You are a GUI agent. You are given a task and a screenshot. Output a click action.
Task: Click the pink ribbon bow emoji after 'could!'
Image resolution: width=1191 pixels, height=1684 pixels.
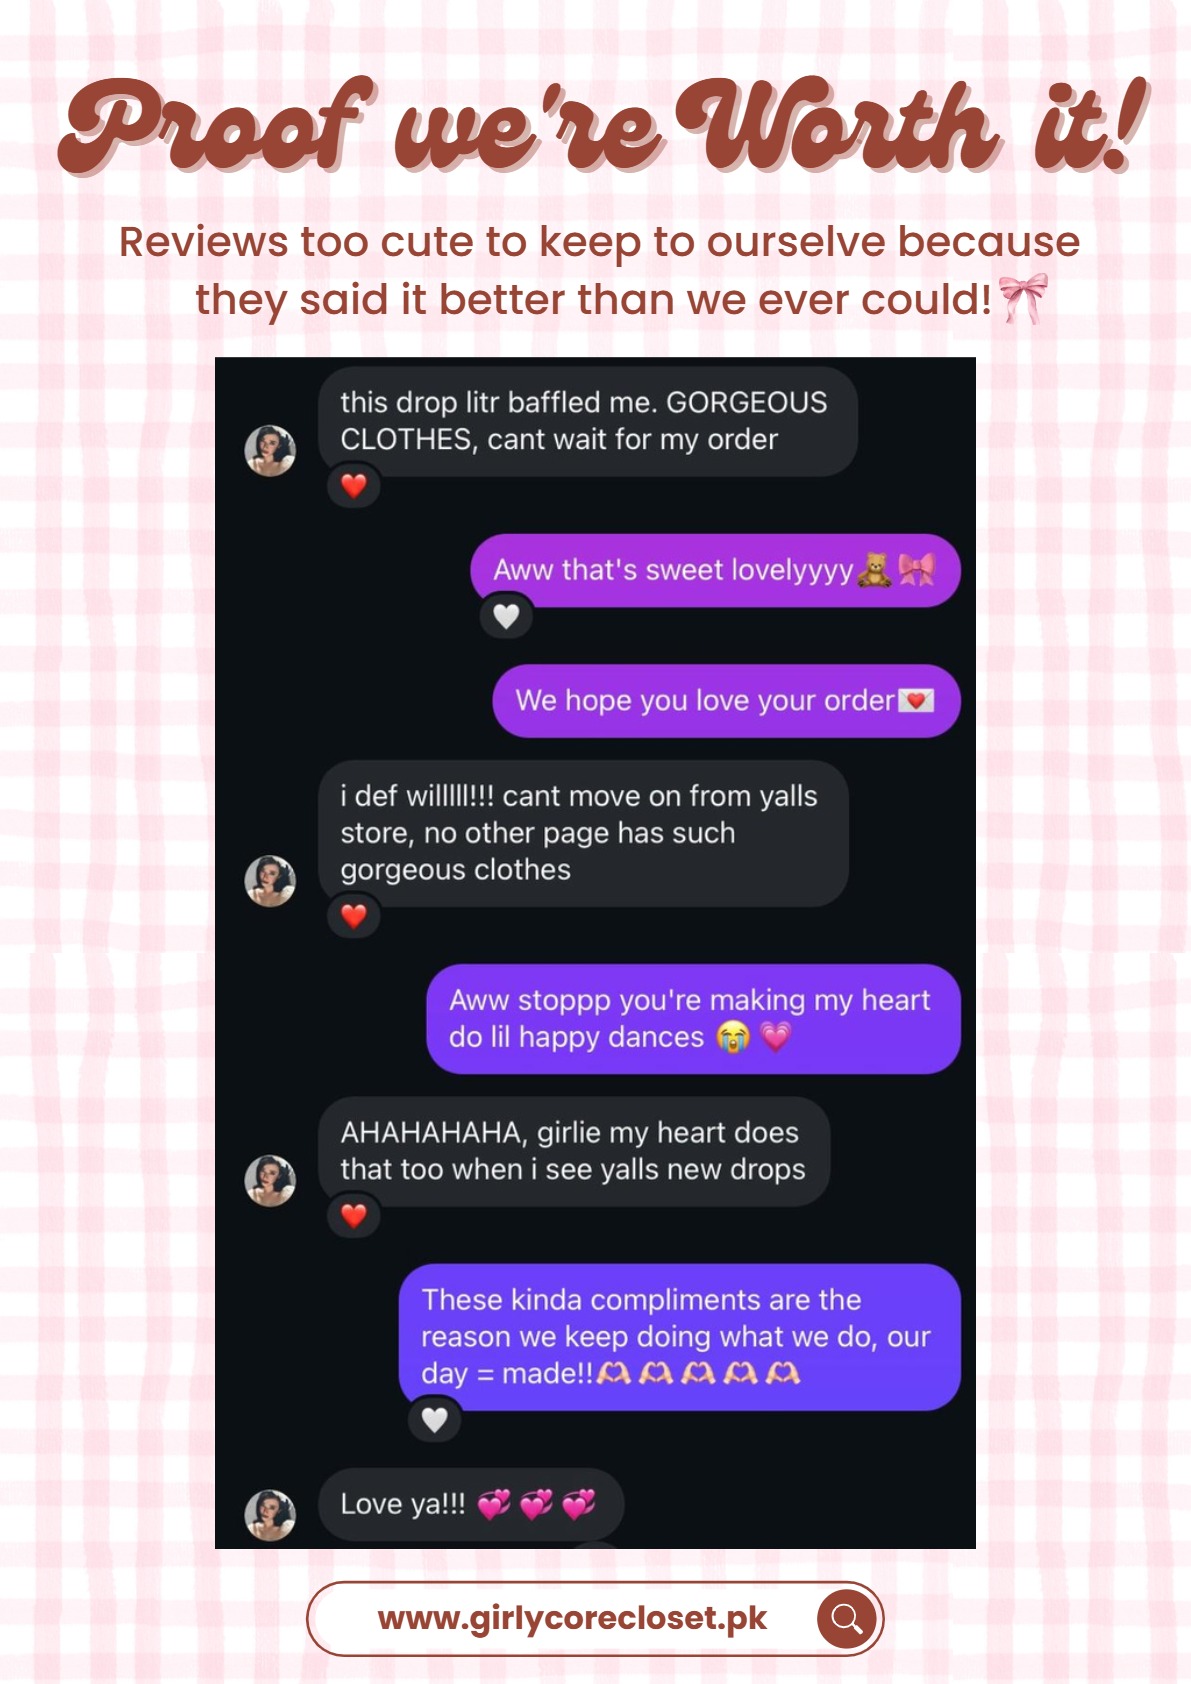[x=1024, y=298]
